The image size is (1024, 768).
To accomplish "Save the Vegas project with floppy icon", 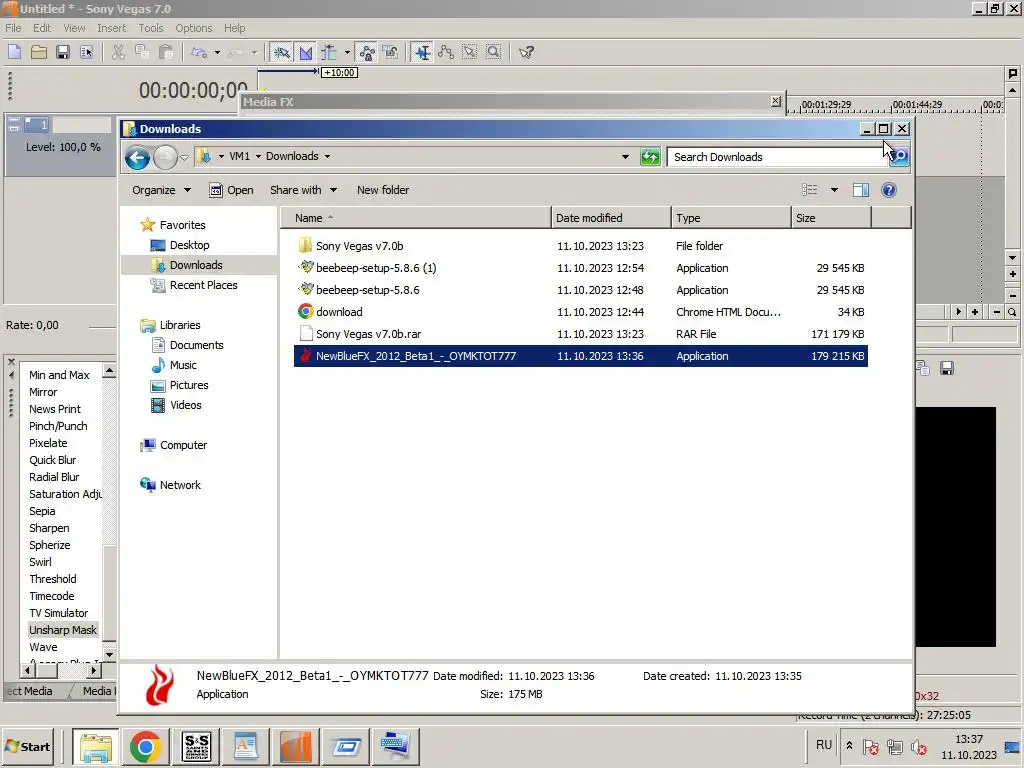I will 63,52.
